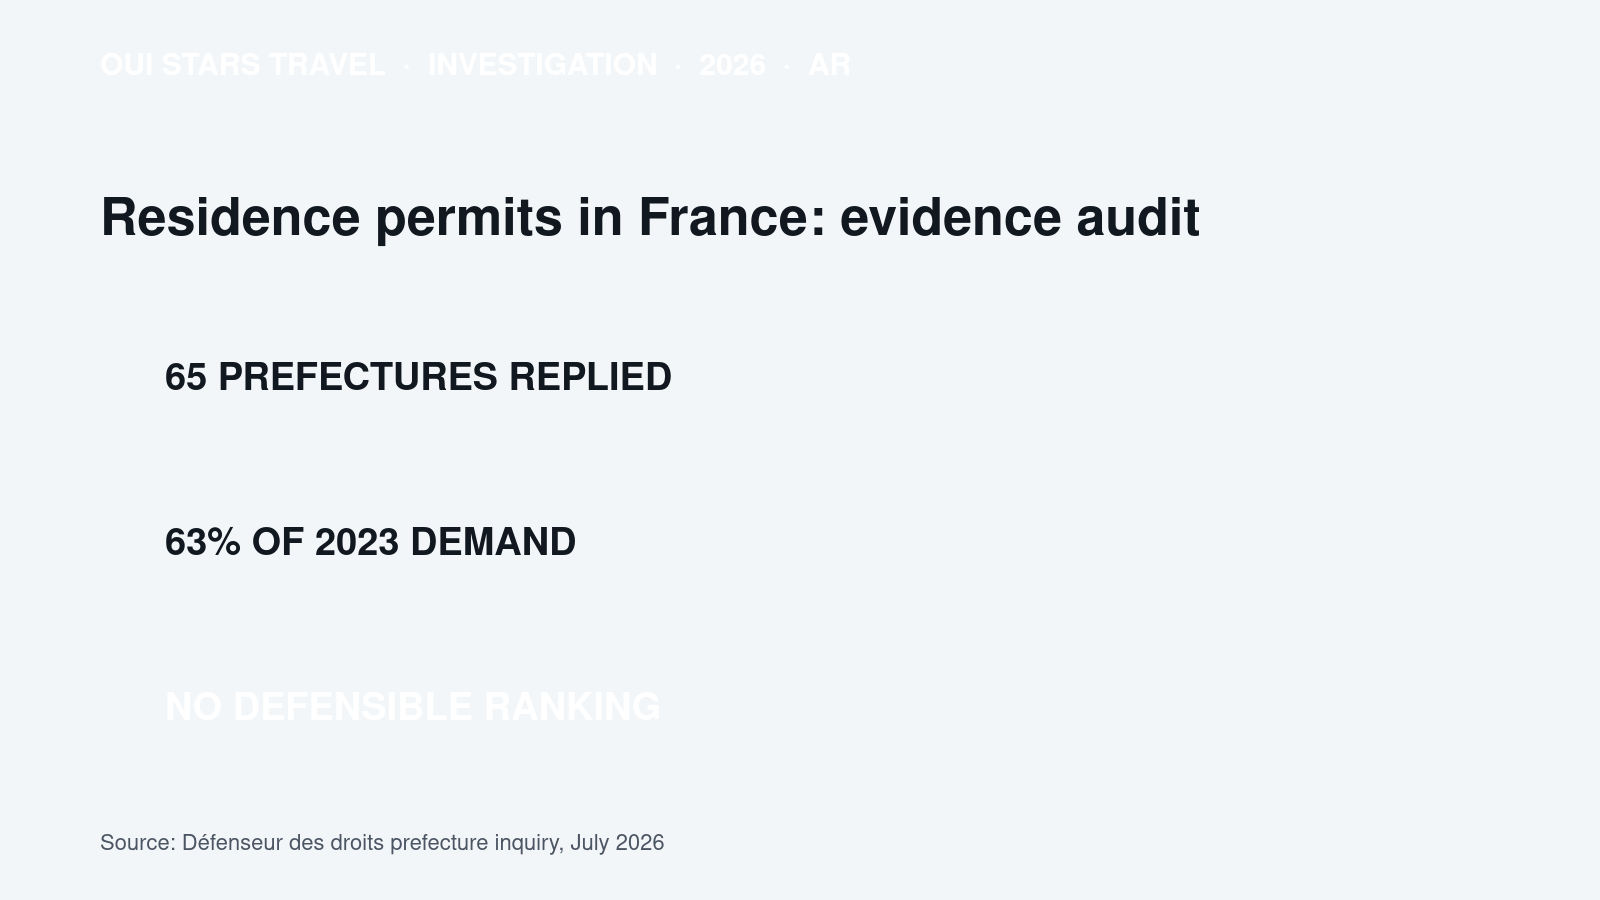The image size is (1600, 900).
Task: Click the number 65 in the first line
Action: point(186,377)
